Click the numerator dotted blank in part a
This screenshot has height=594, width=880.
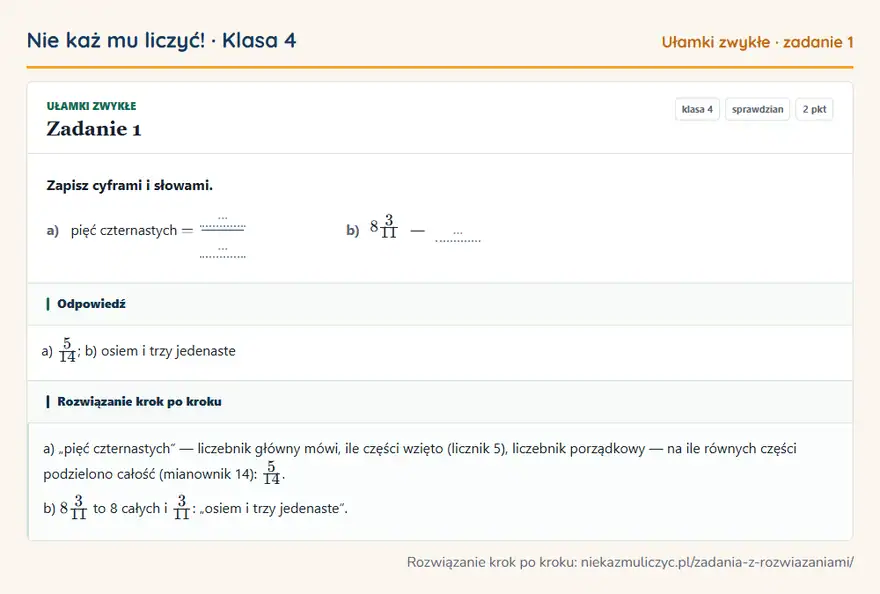223,222
